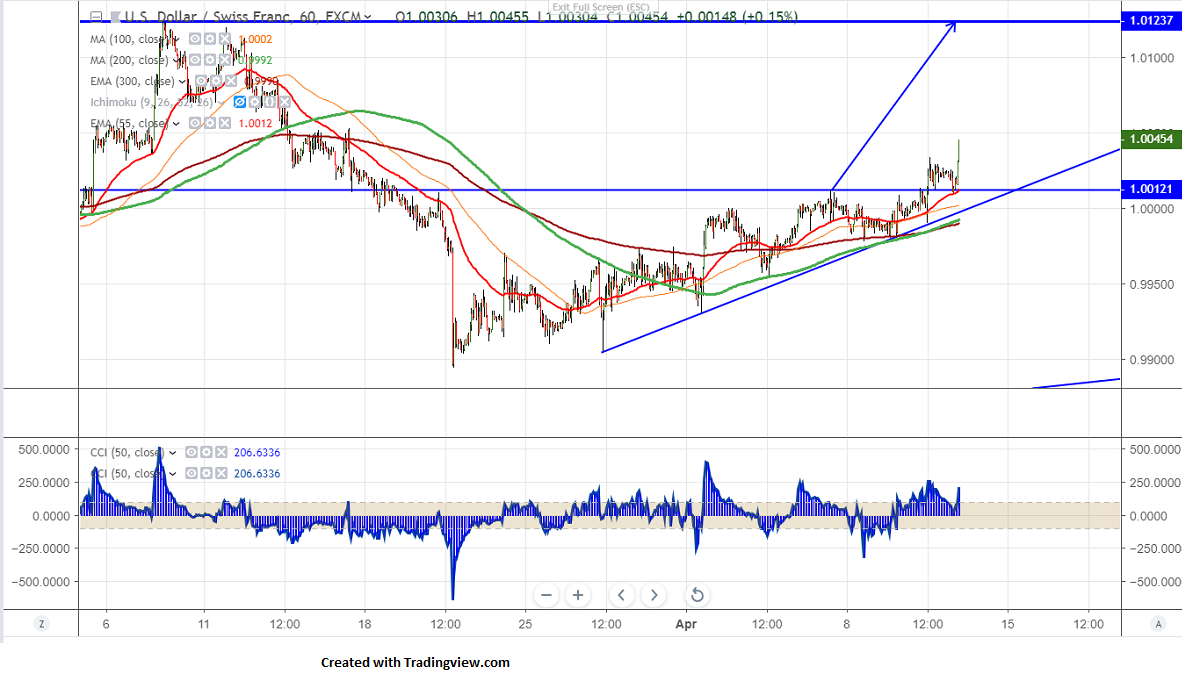Show the hidden Ichimoku indicator via eye
This screenshot has width=1182, height=676.
pyautogui.click(x=240, y=102)
